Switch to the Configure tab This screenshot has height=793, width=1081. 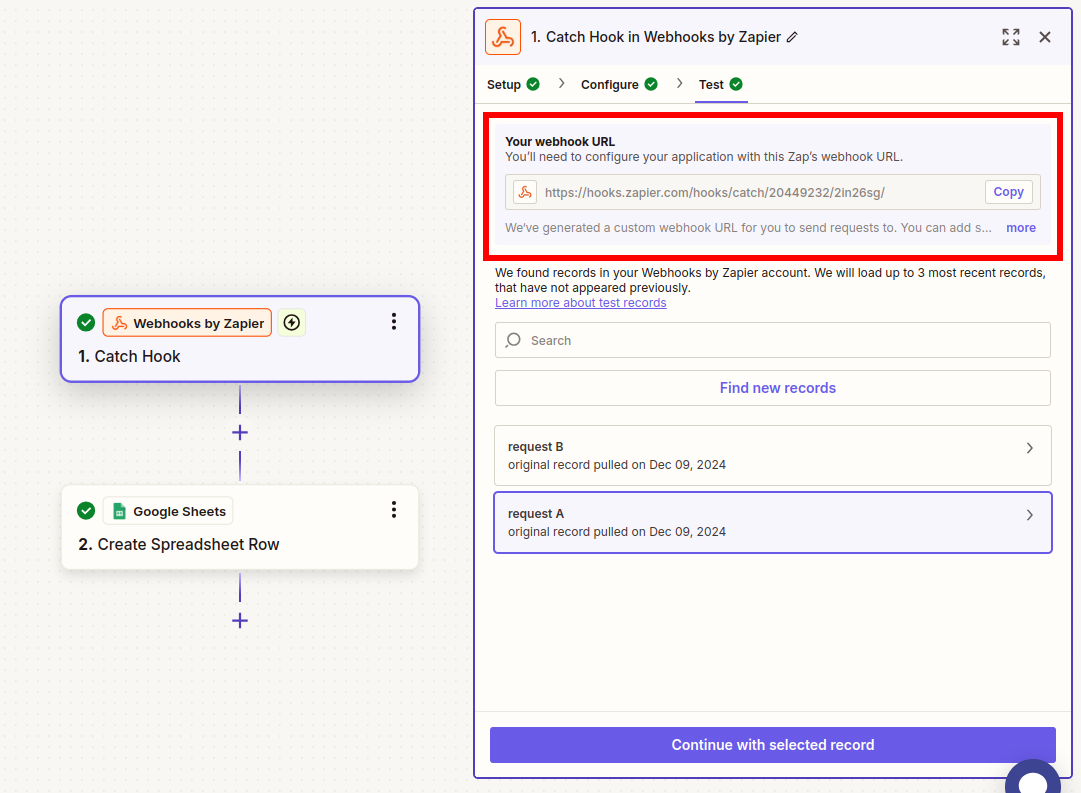pos(610,84)
